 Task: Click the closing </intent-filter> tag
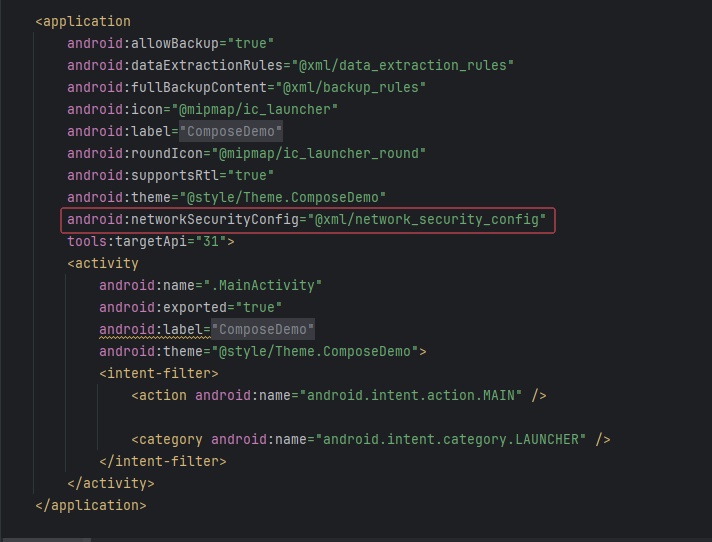[x=163, y=462]
